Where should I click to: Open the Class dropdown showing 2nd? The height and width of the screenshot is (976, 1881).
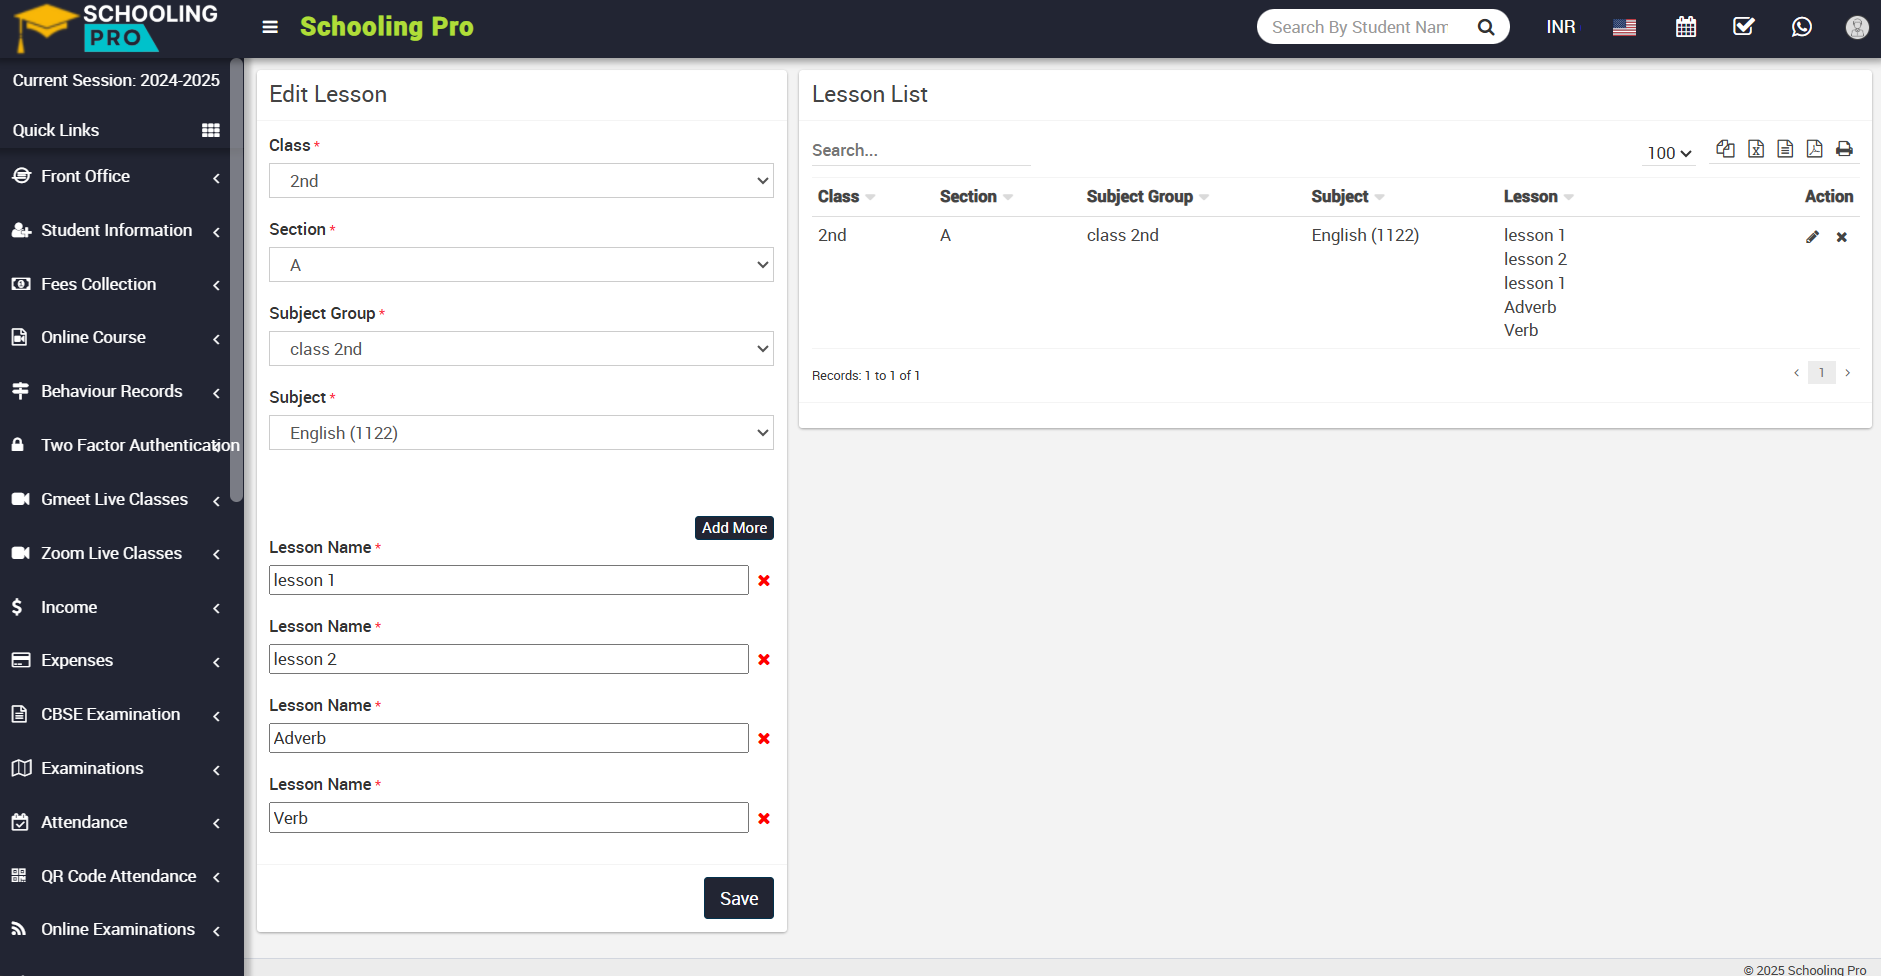(x=521, y=181)
